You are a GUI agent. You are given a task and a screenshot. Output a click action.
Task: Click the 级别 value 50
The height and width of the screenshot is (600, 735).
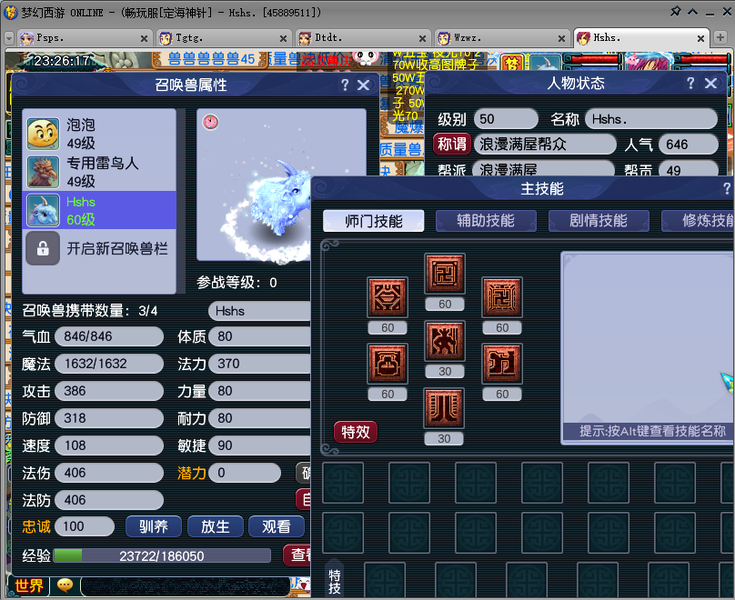point(506,119)
